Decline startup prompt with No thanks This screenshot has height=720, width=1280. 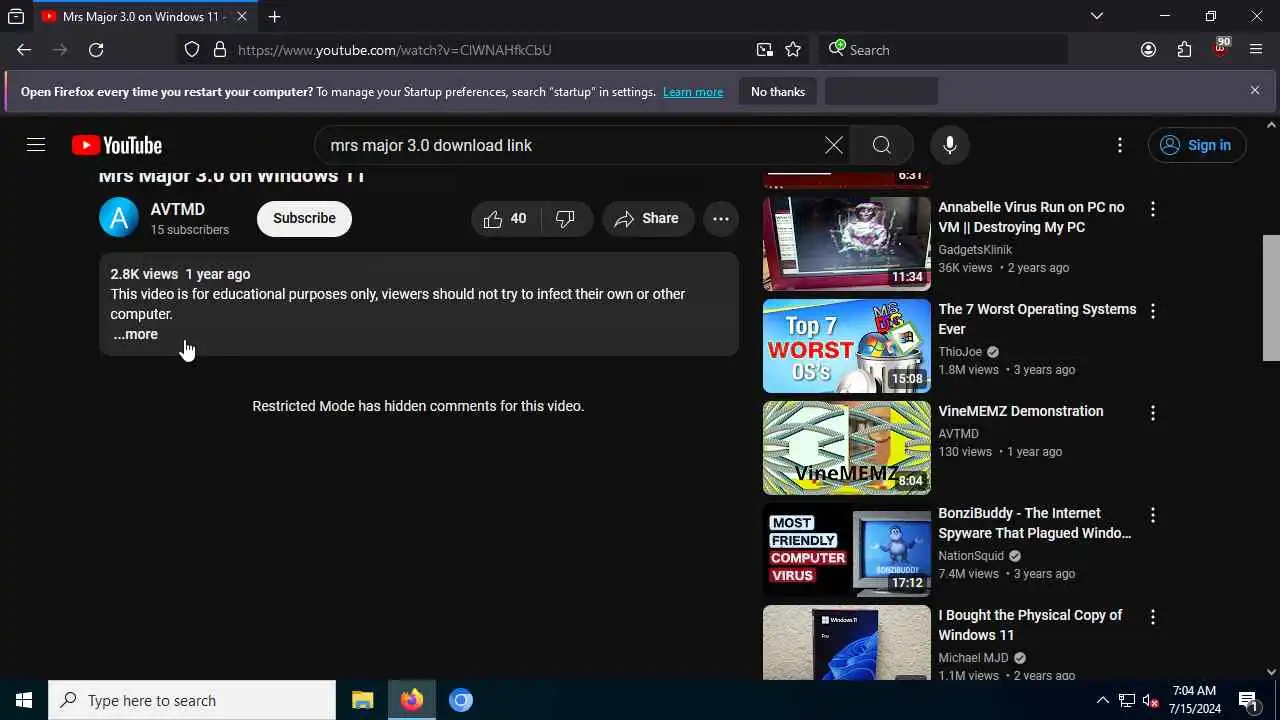778,92
